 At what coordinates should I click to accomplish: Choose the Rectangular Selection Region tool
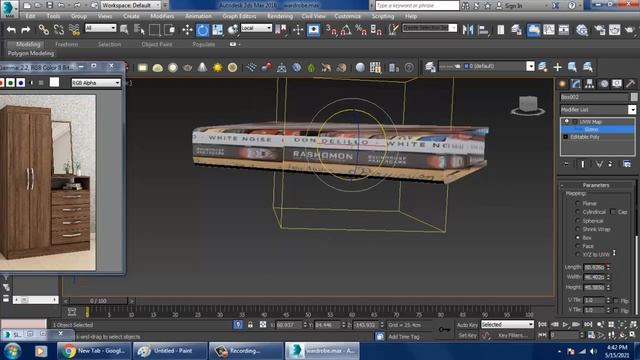(154, 30)
